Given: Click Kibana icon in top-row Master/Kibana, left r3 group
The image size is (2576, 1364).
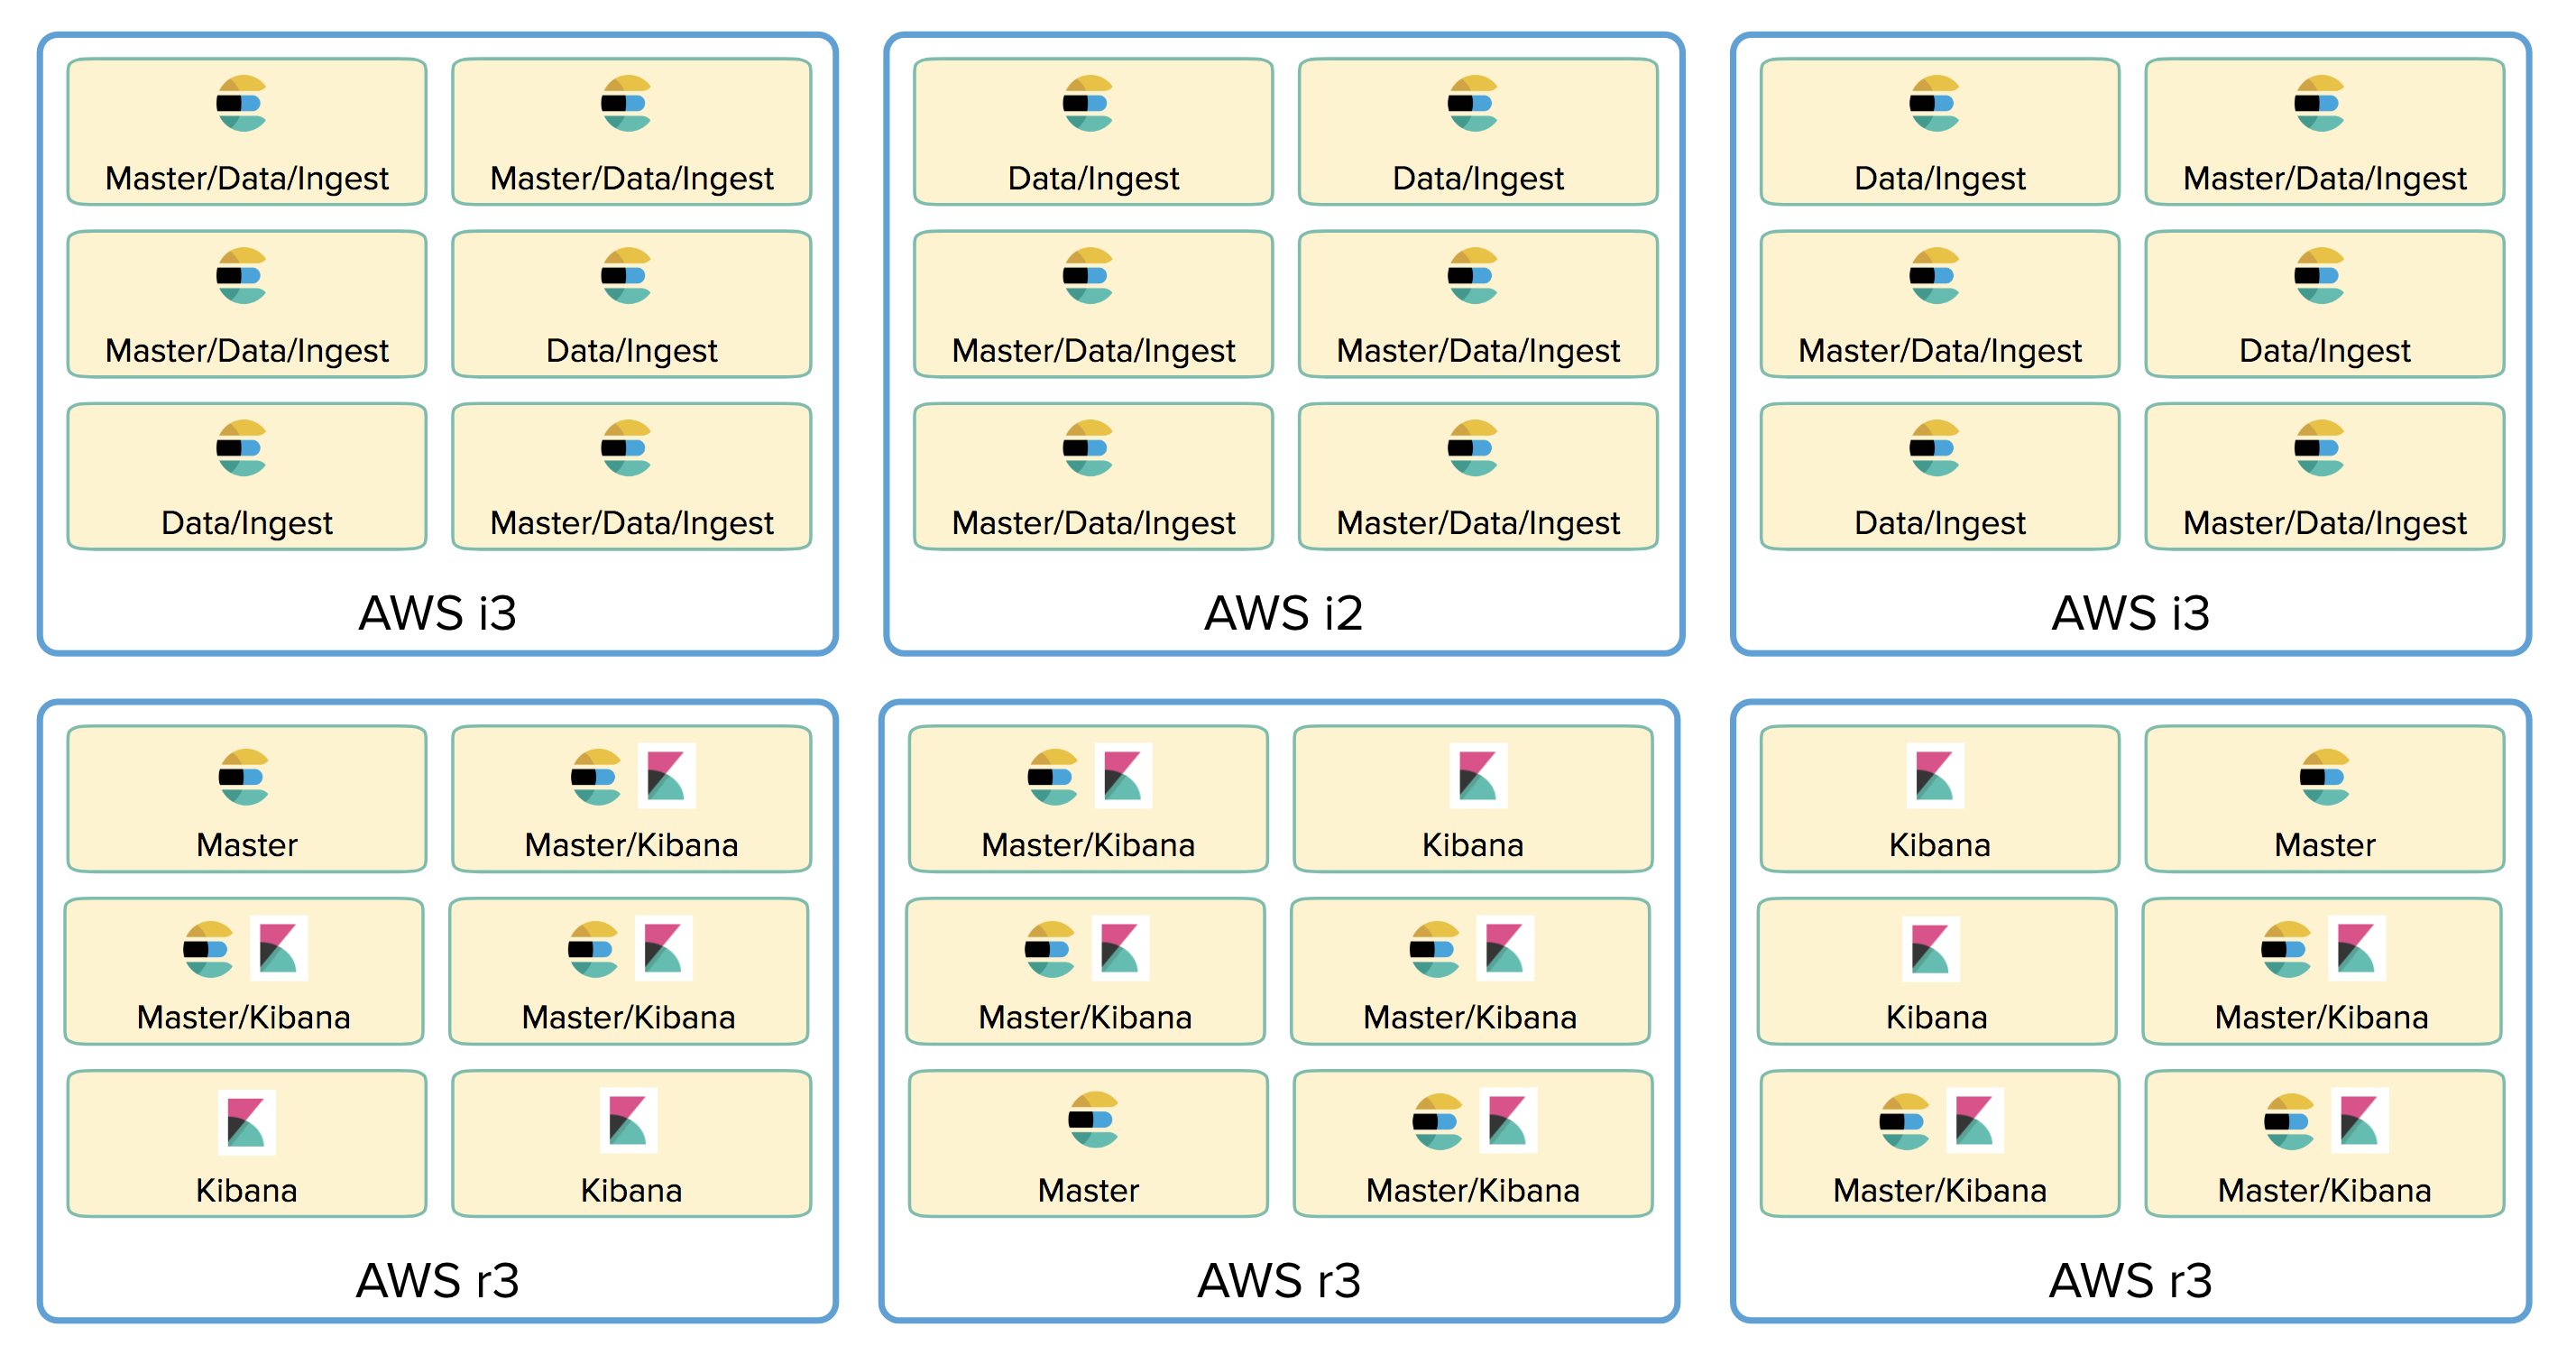Looking at the screenshot, I should point(667,776).
